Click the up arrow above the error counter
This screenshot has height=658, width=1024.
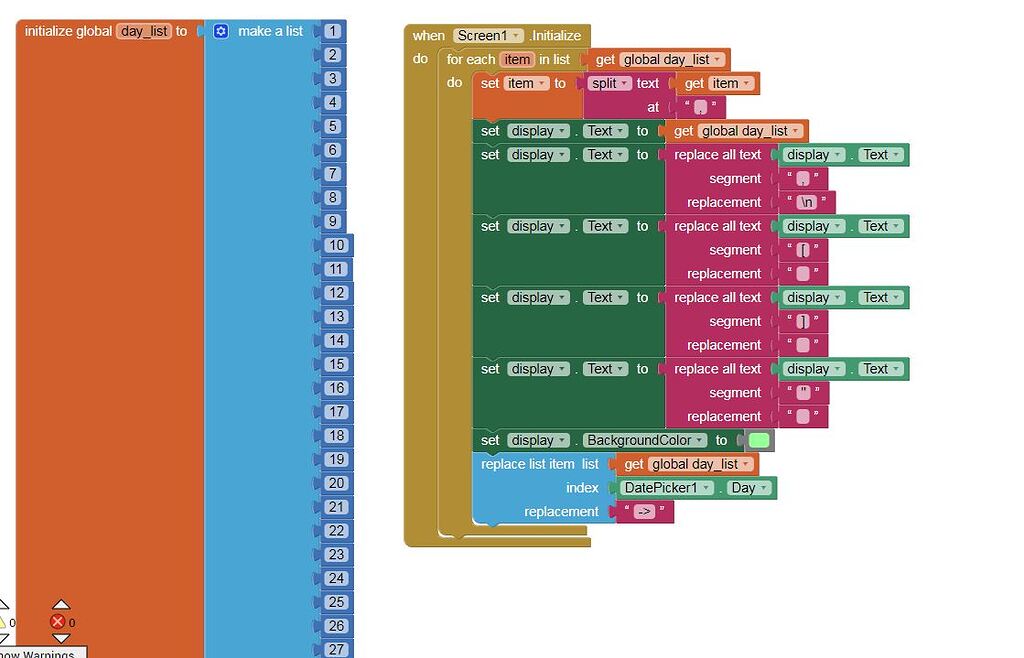pyautogui.click(x=62, y=604)
